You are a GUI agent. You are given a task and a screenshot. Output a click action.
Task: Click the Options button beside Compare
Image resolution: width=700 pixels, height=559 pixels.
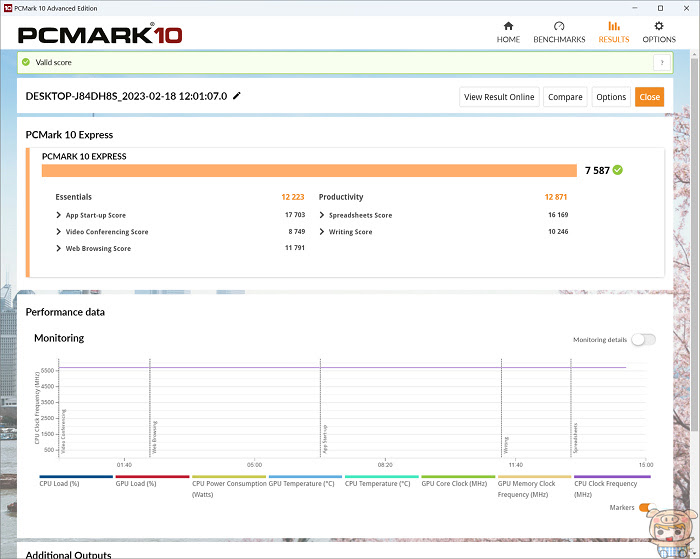611,97
